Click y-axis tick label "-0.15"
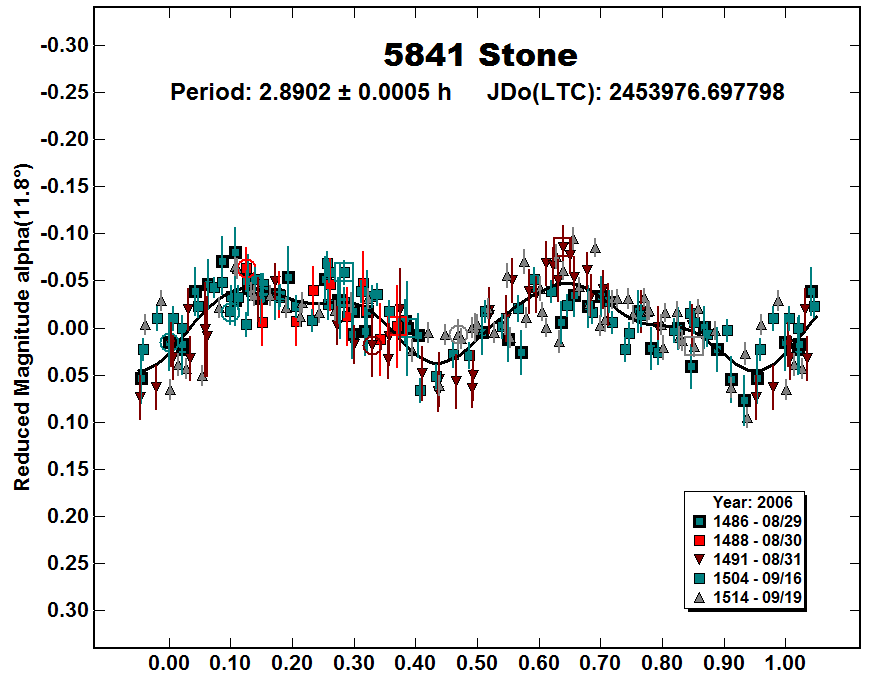 [65, 186]
